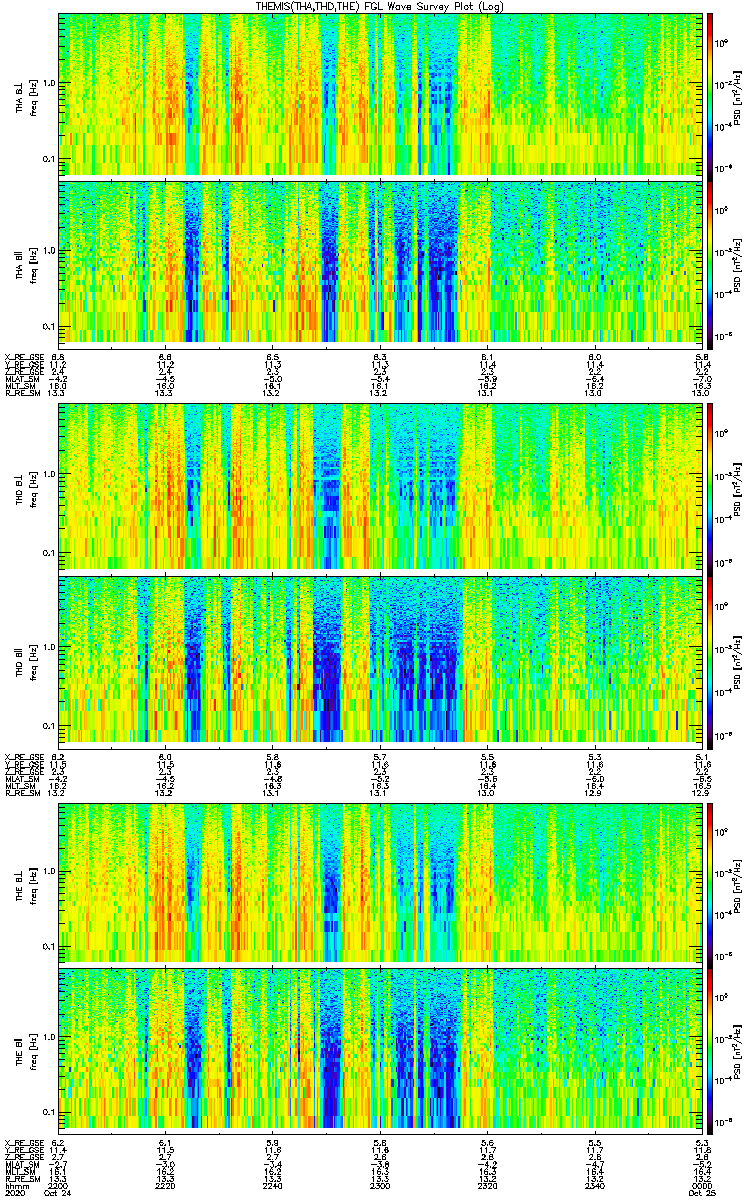Click the 0.1 frequency tick of THA B-parallel
This screenshot has width=750, height=1200.
(x=48, y=325)
